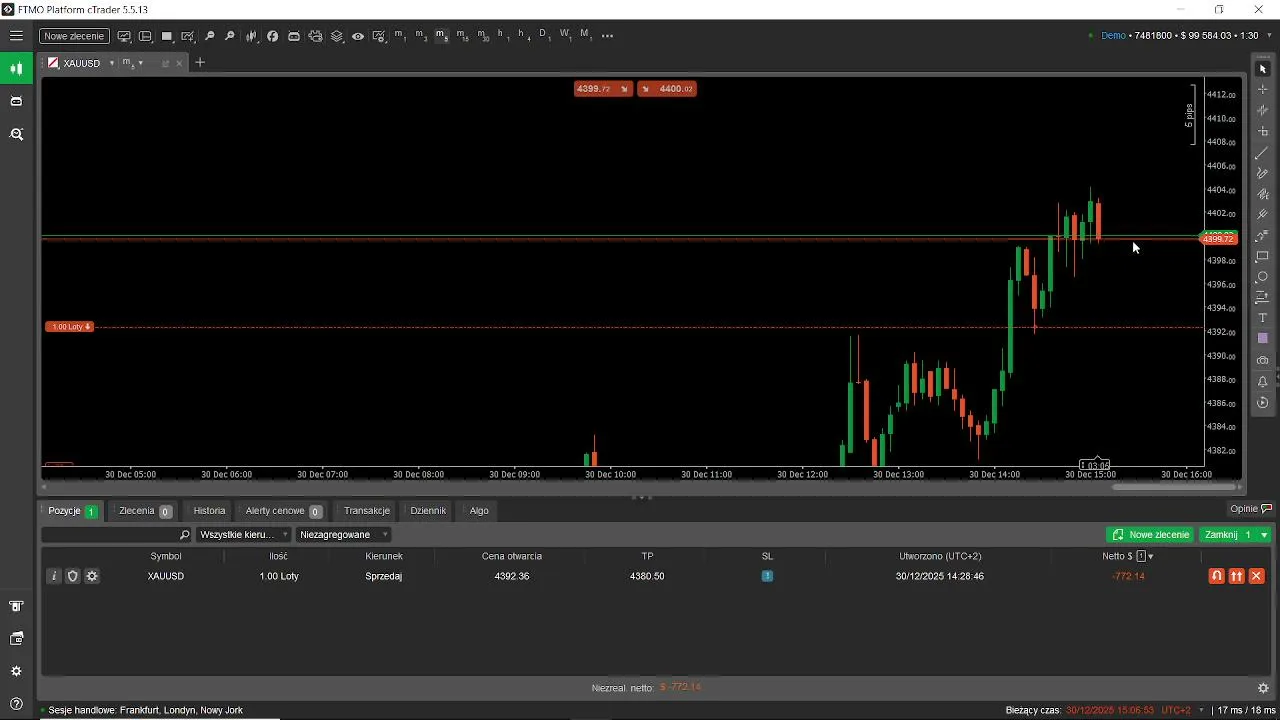Click the green Nowe zlecenie button
Viewport: 1280px width, 720px height.
[1151, 535]
